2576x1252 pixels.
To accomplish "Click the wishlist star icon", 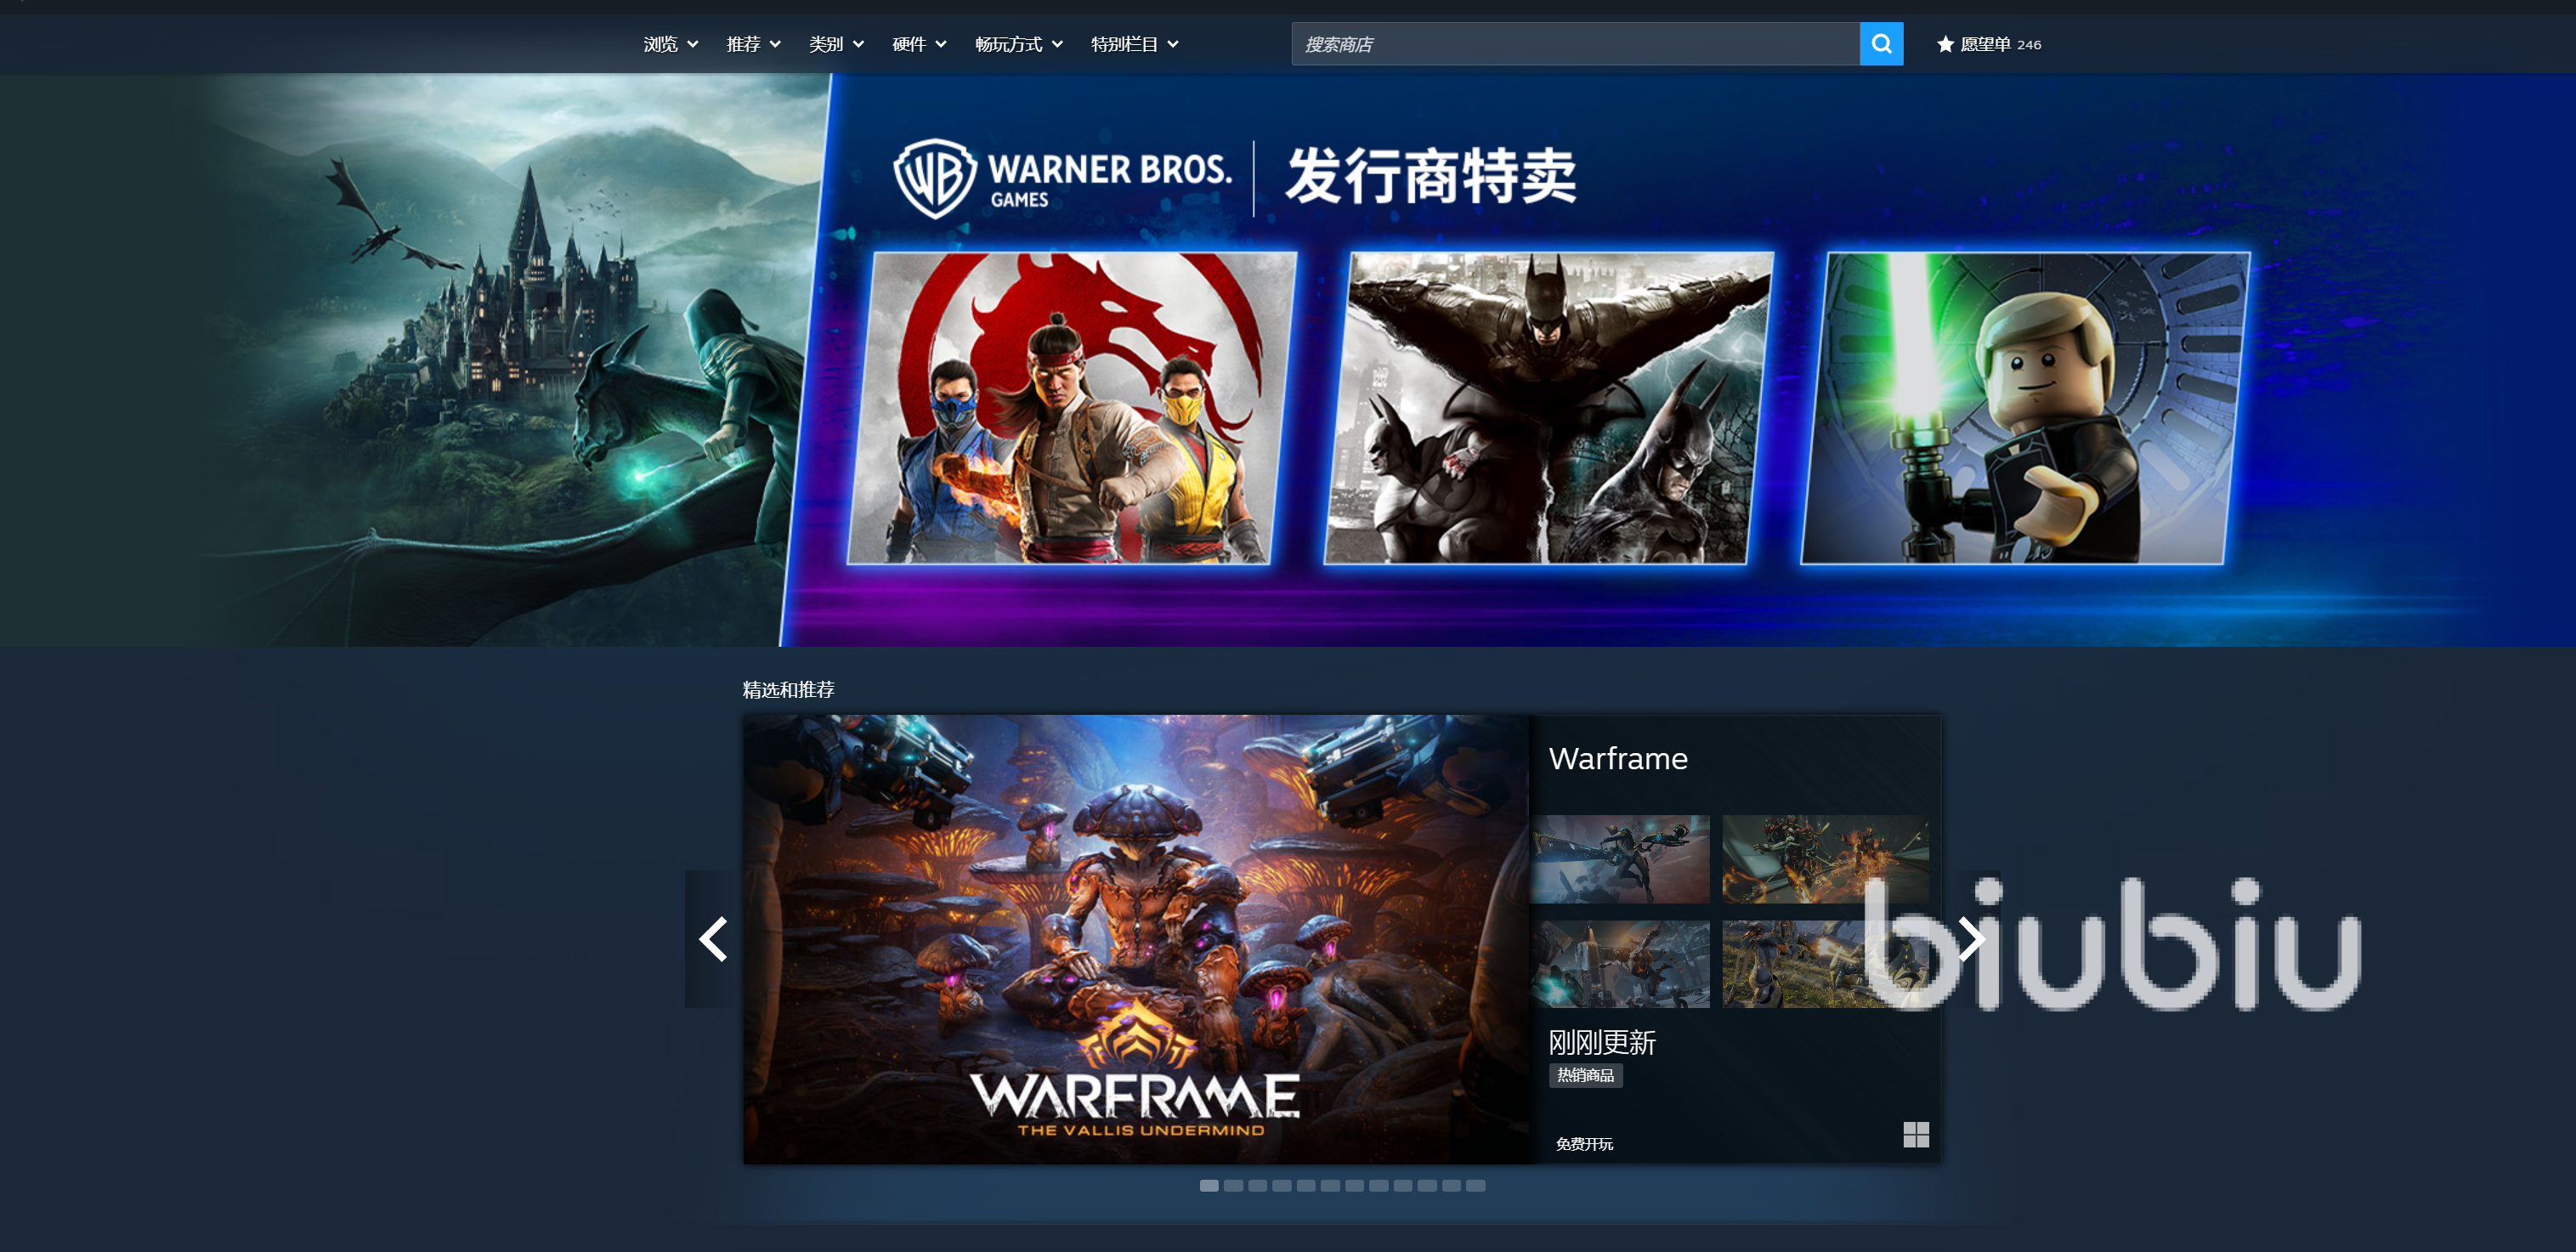I will click(1945, 44).
